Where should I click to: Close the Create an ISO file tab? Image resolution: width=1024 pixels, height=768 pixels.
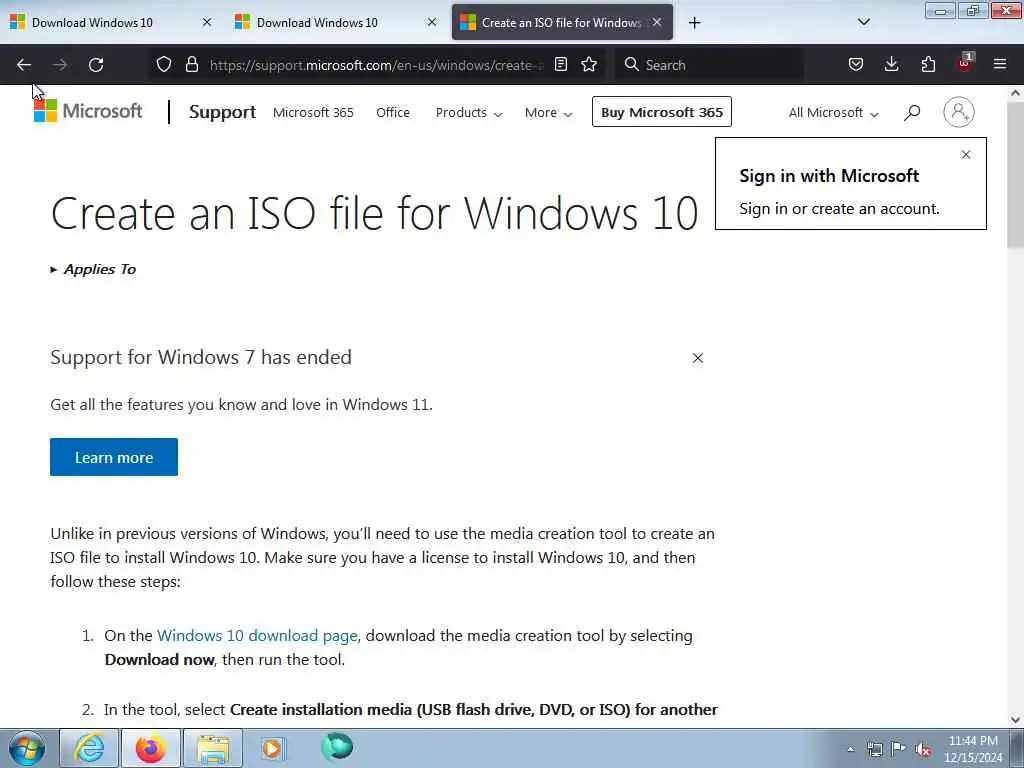coord(657,22)
